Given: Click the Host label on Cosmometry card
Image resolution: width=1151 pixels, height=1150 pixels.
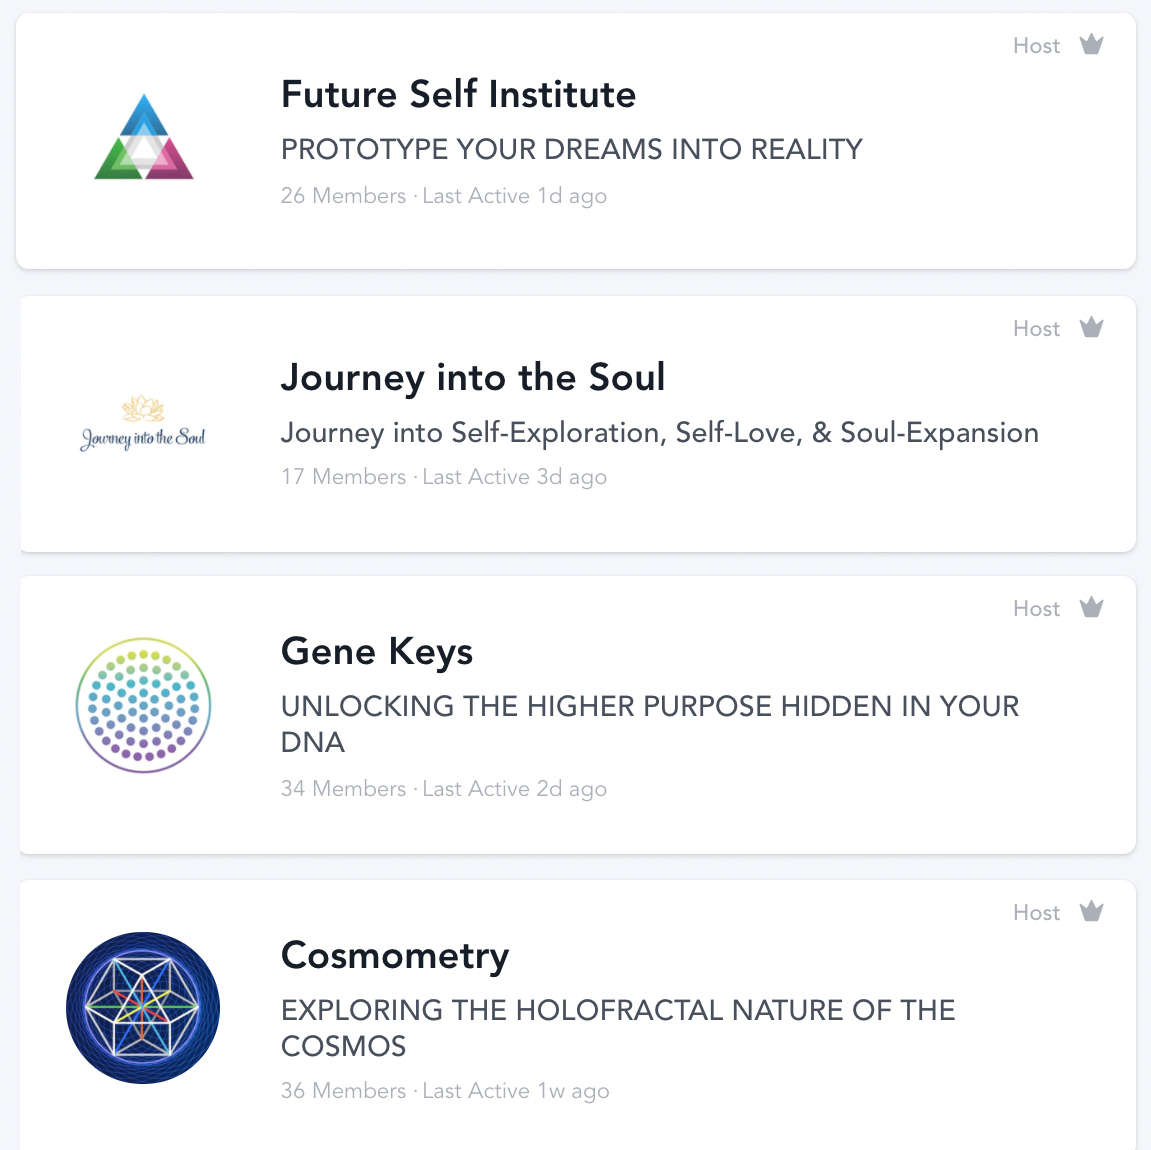Looking at the screenshot, I should [x=1036, y=912].
